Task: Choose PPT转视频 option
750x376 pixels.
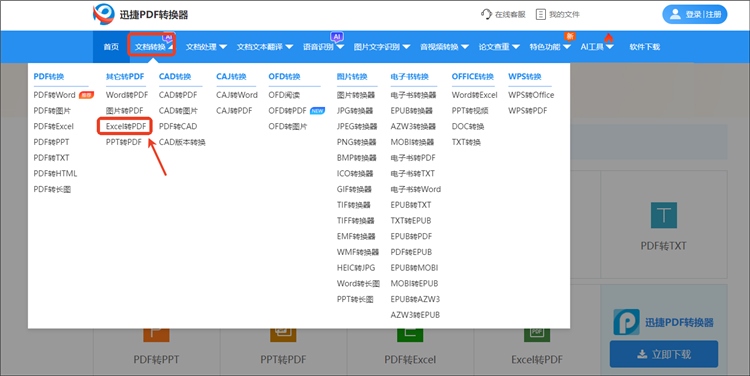Action: pos(470,111)
